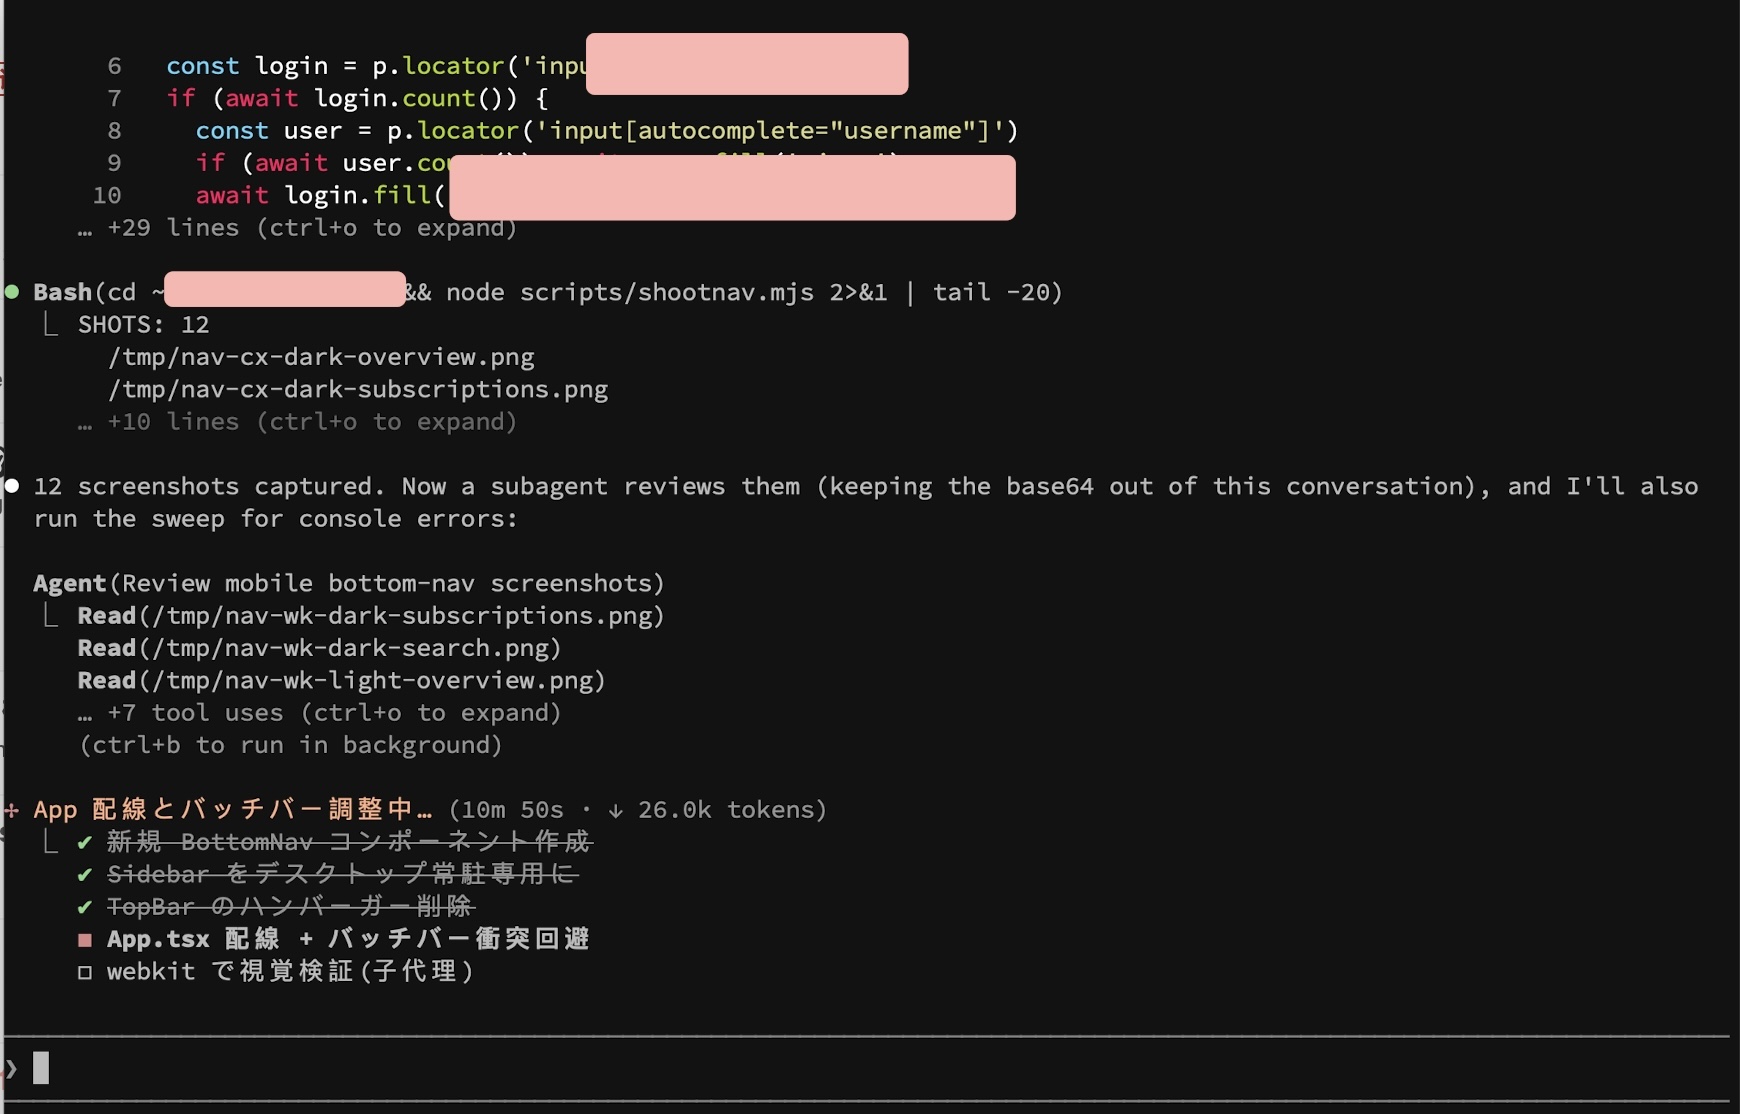This screenshot has height=1114, width=1740.
Task: Click the '(ctrl+b to run in background)' hint
Action: (290, 745)
